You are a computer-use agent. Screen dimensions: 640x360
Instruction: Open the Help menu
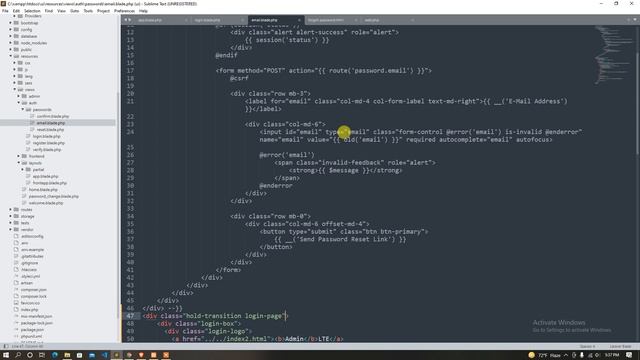click(x=143, y=11)
